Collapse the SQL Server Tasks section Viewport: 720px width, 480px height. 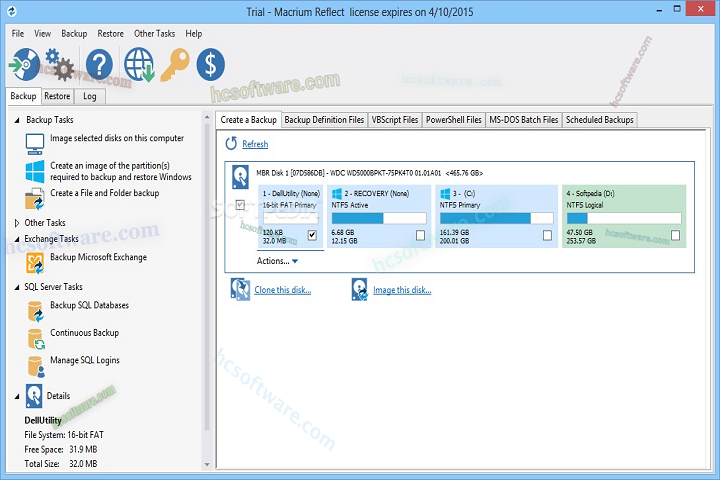(17, 288)
